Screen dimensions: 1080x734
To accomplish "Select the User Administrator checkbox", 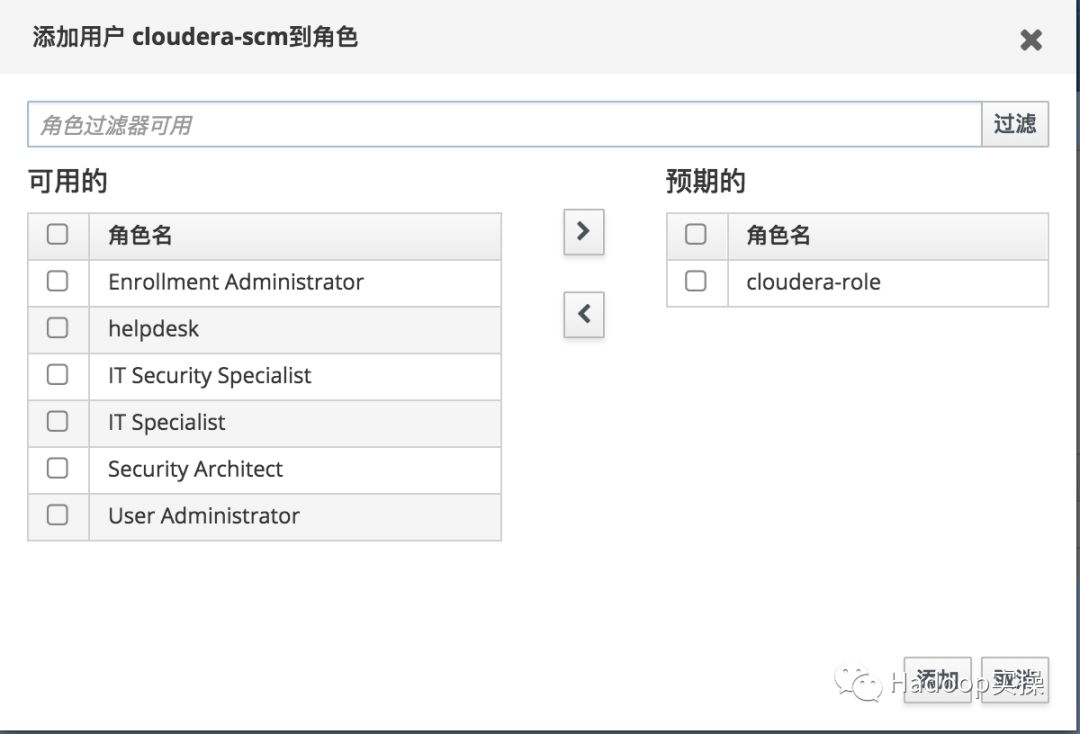I will pos(58,515).
